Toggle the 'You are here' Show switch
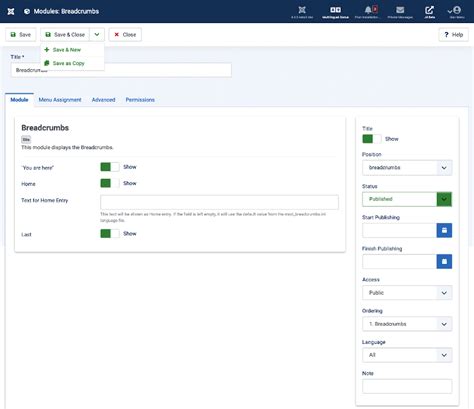 coord(110,167)
